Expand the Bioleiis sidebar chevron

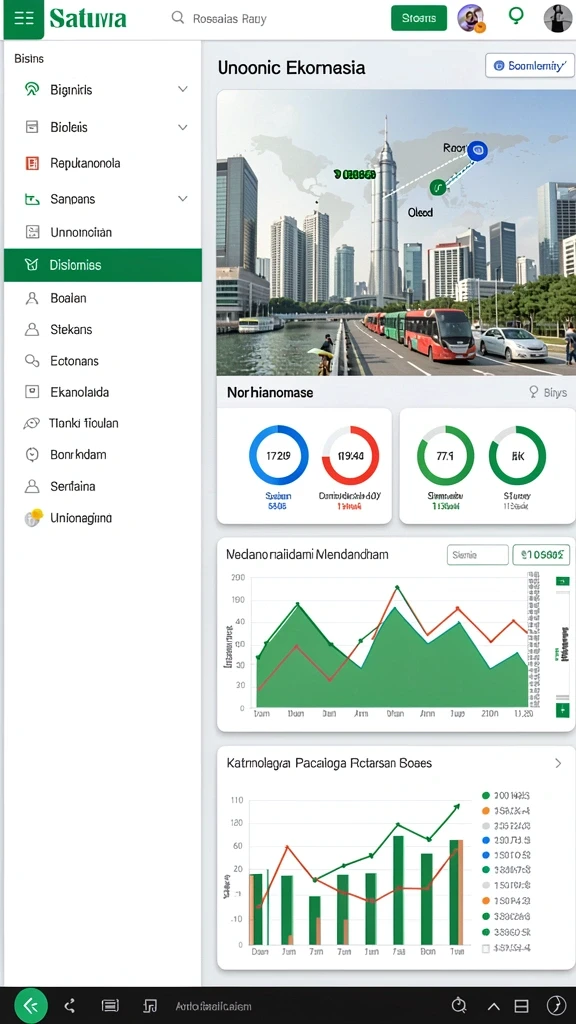pos(183,127)
